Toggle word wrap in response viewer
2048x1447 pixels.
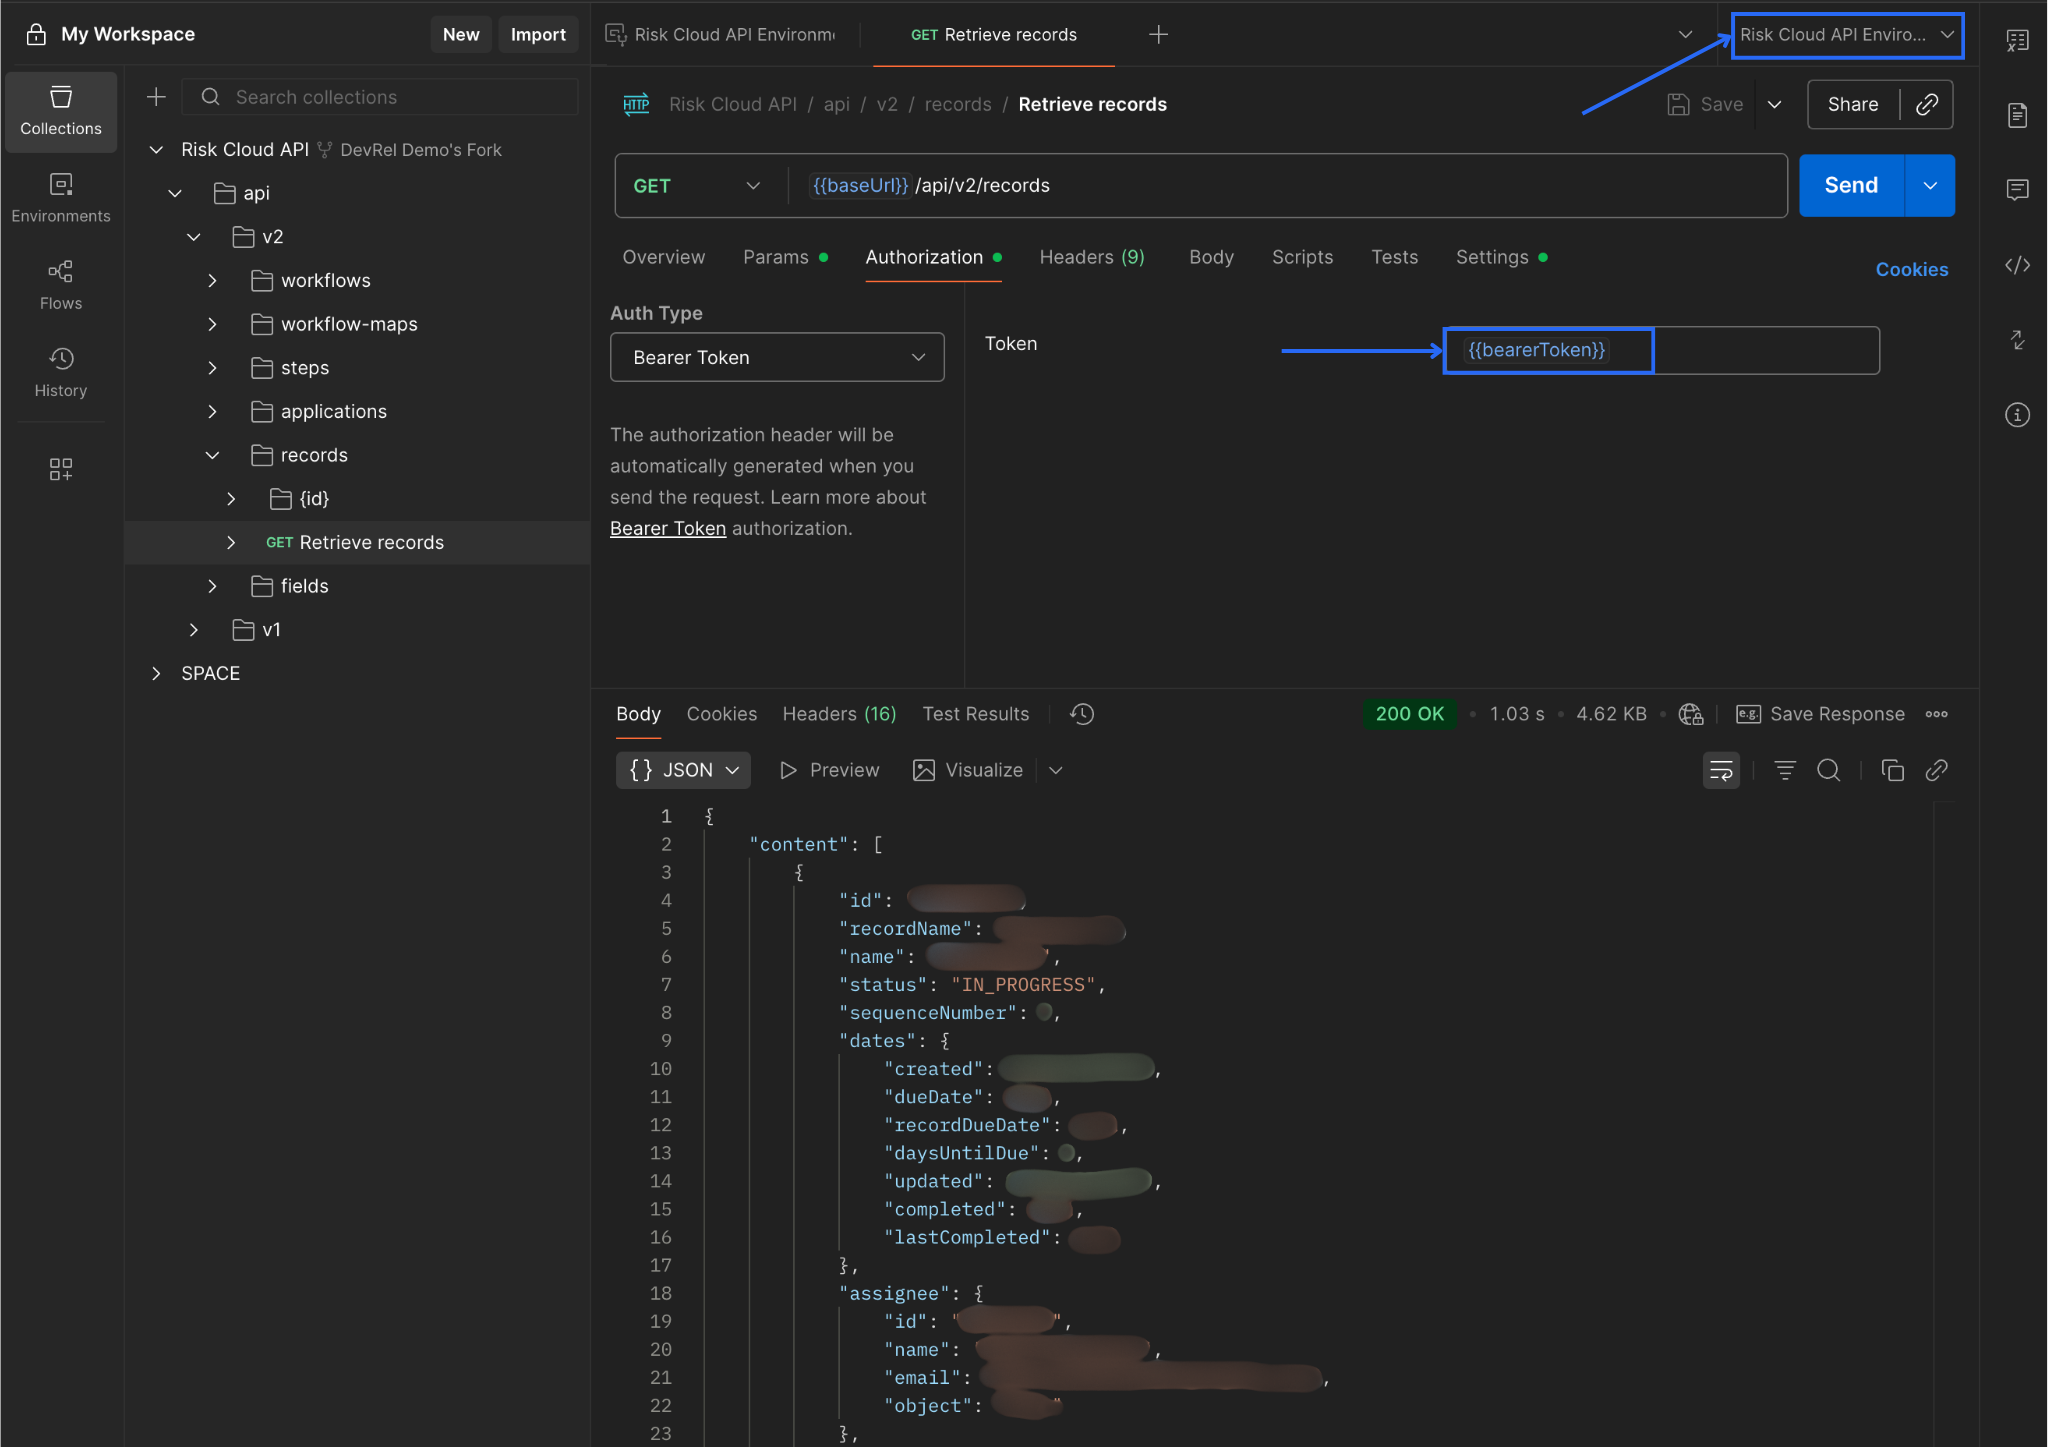click(x=1721, y=770)
